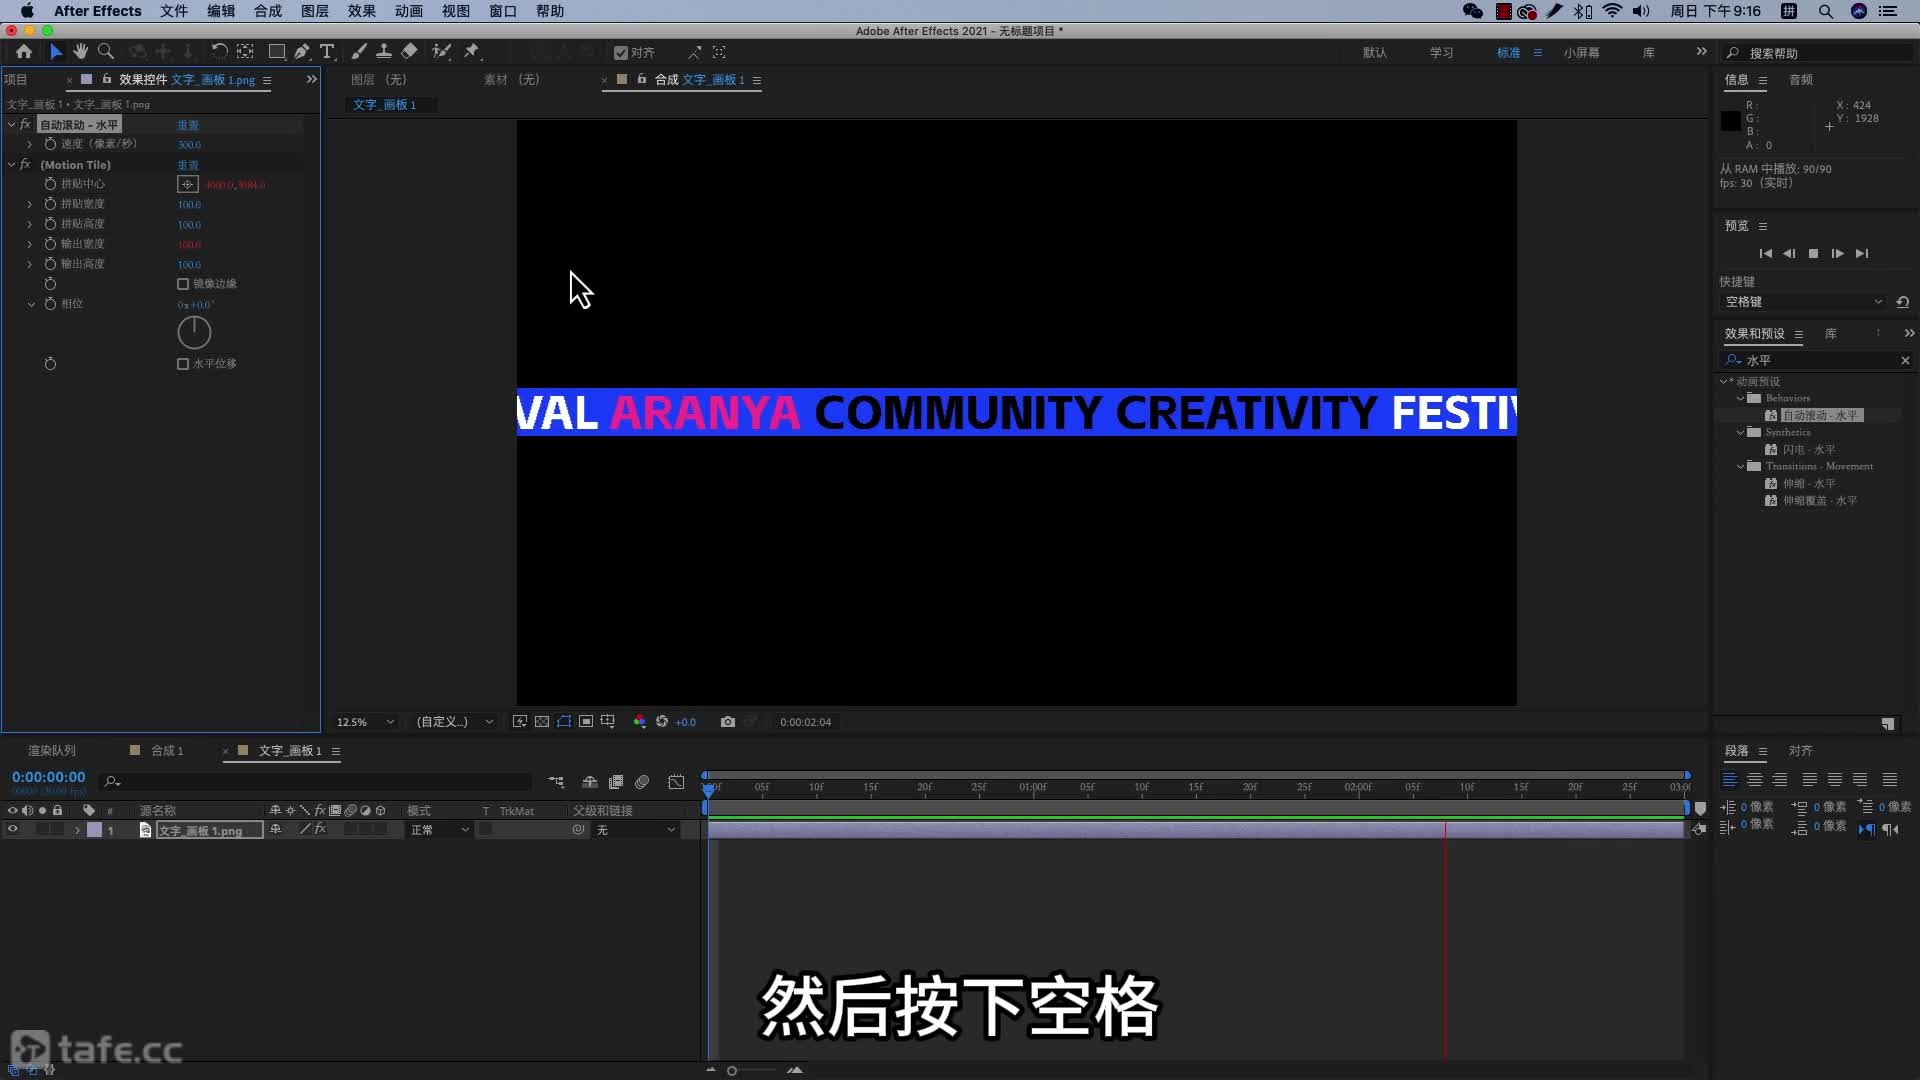1920x1080 pixels.
Task: Select the Hand tool in toolbar
Action: tap(80, 52)
